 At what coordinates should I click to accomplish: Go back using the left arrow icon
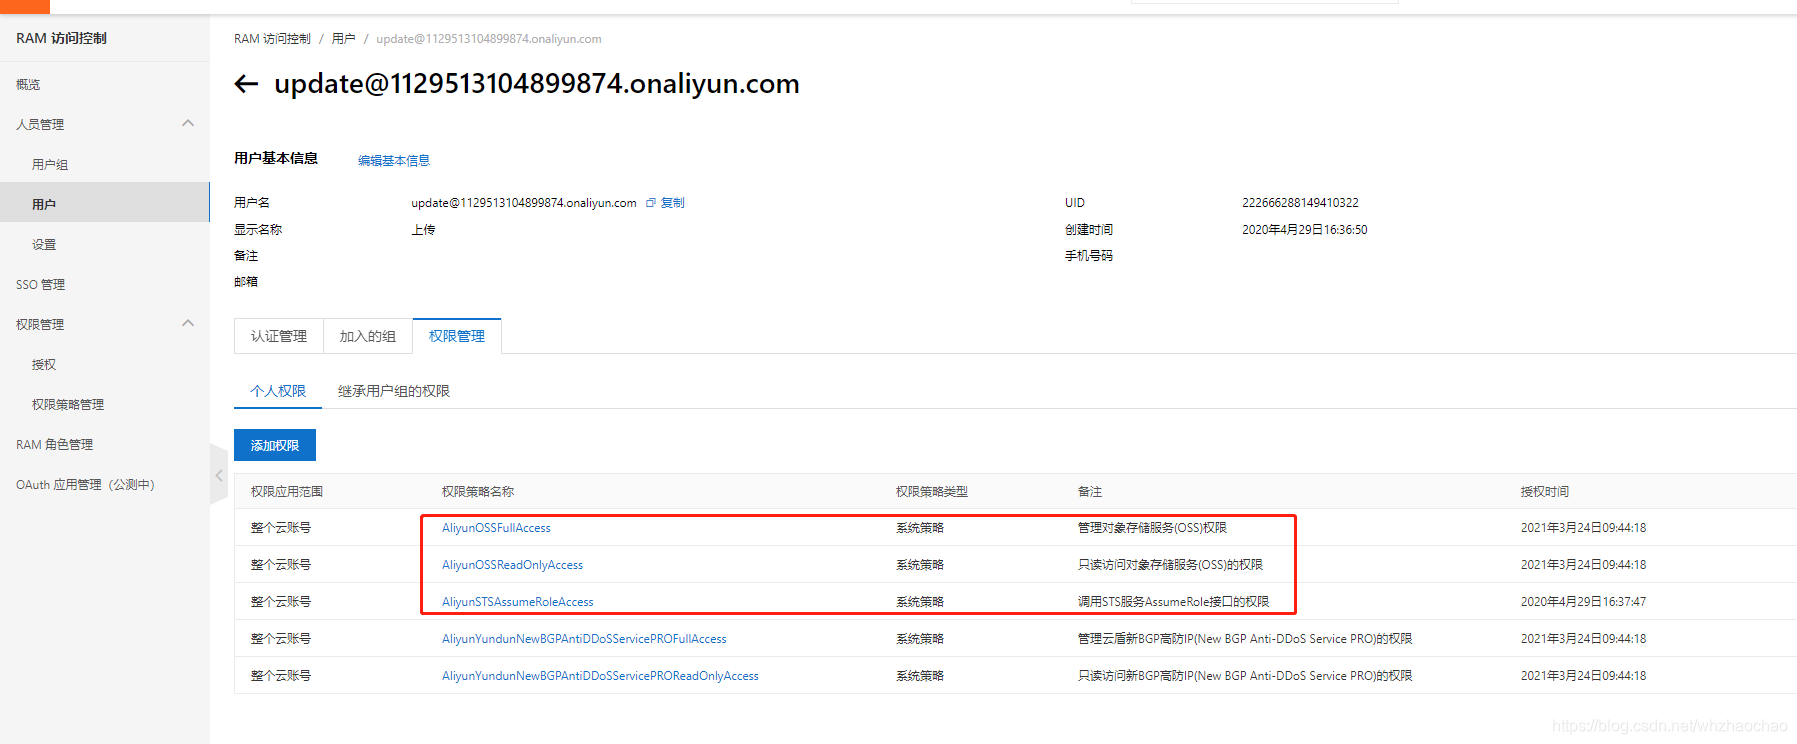click(x=246, y=84)
